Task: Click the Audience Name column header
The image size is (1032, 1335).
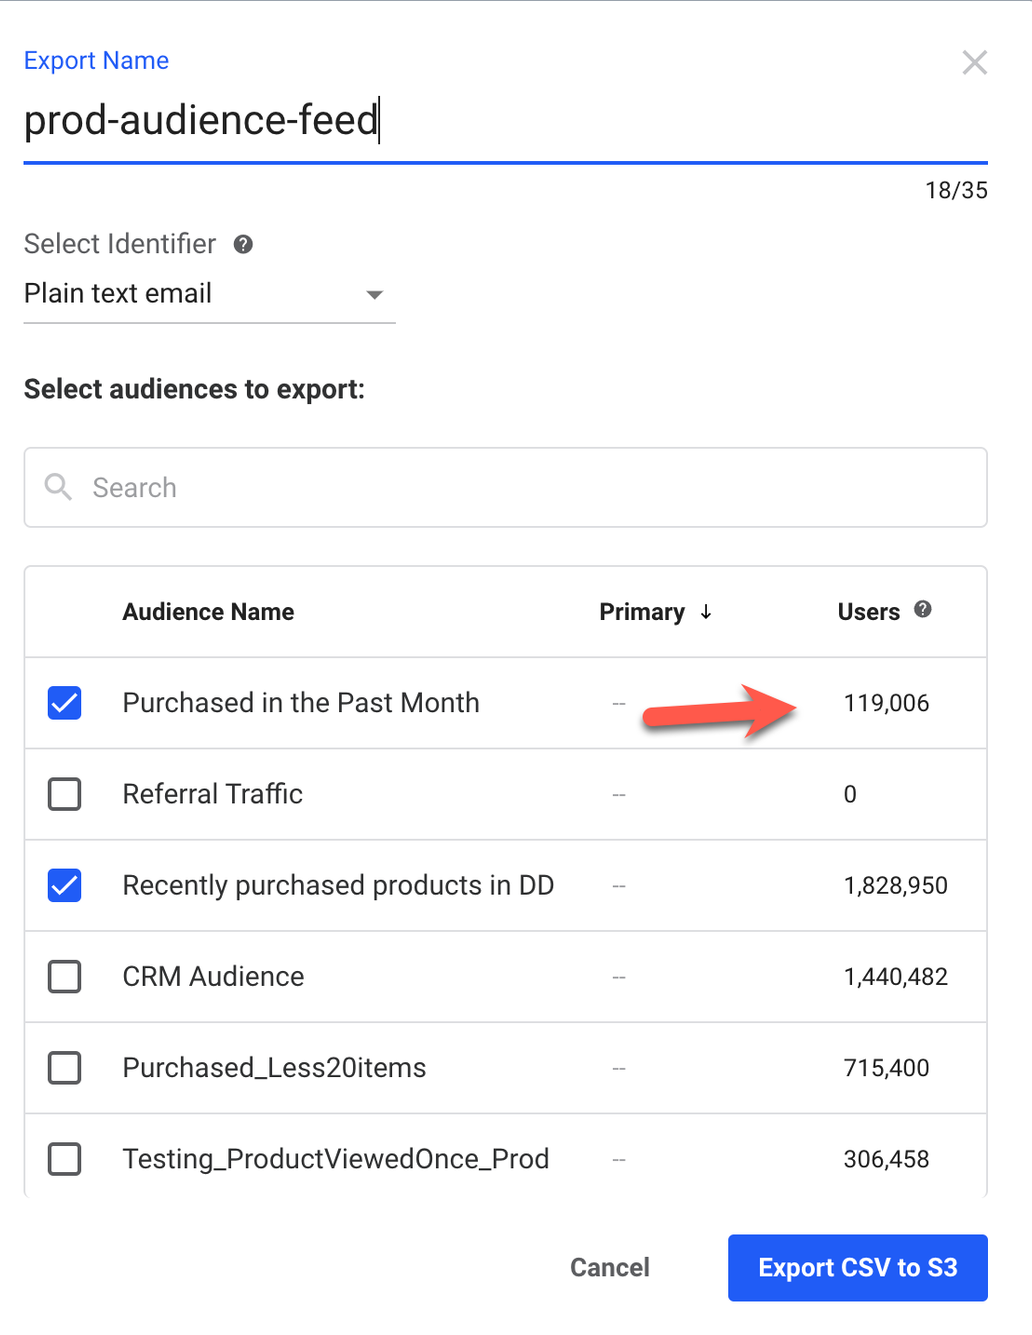Action: coord(208,612)
